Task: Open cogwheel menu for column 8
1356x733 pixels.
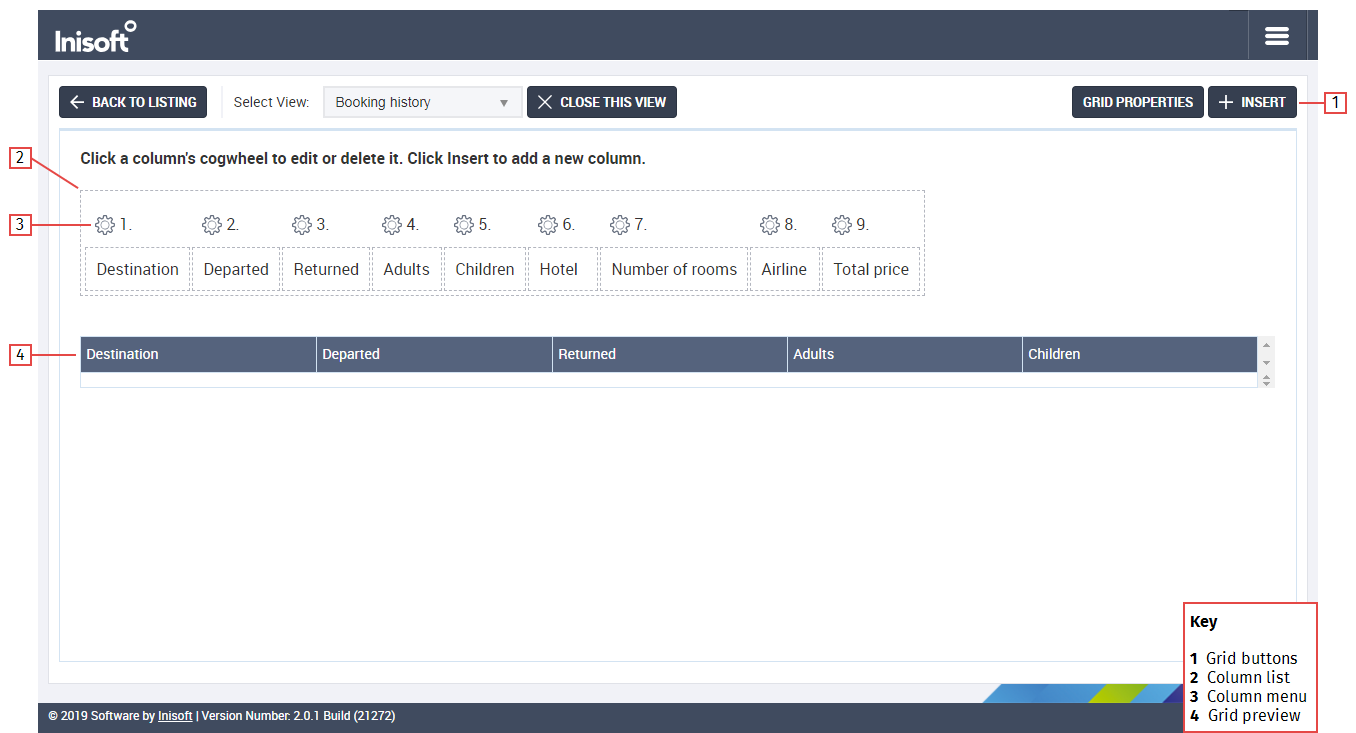Action: [x=769, y=225]
